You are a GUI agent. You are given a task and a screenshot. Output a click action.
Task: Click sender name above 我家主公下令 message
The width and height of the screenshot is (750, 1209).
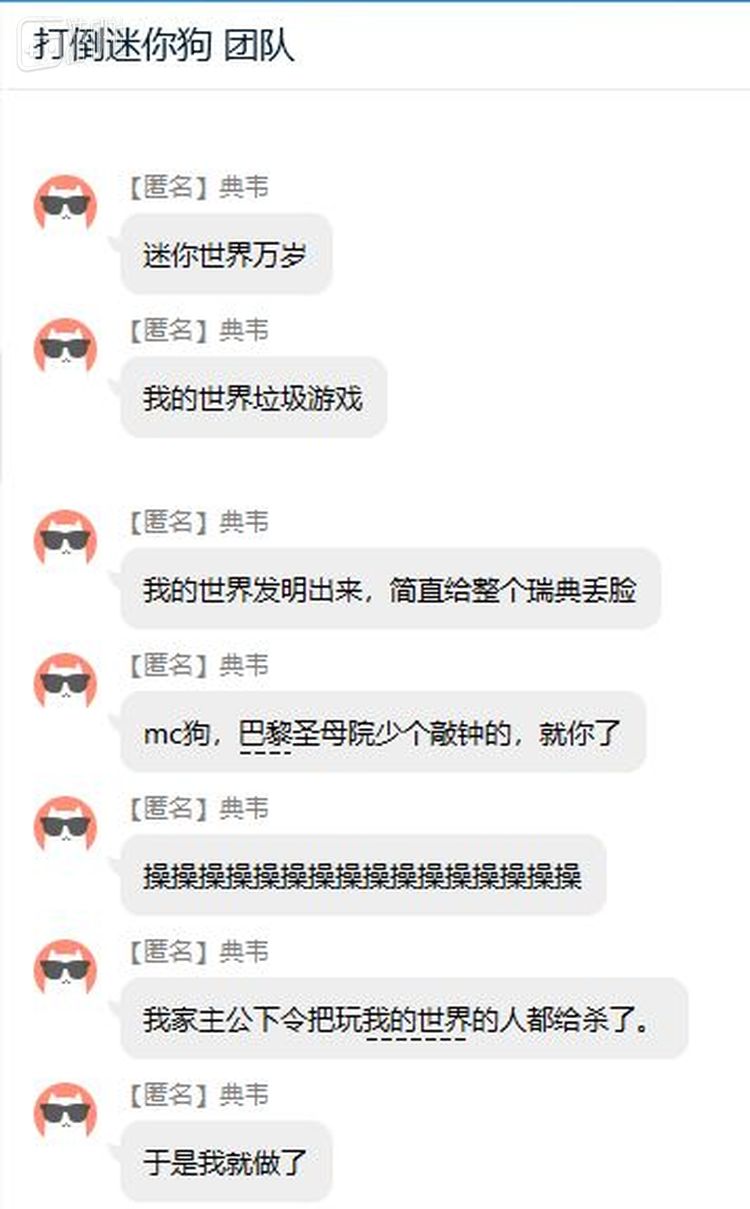coord(198,951)
